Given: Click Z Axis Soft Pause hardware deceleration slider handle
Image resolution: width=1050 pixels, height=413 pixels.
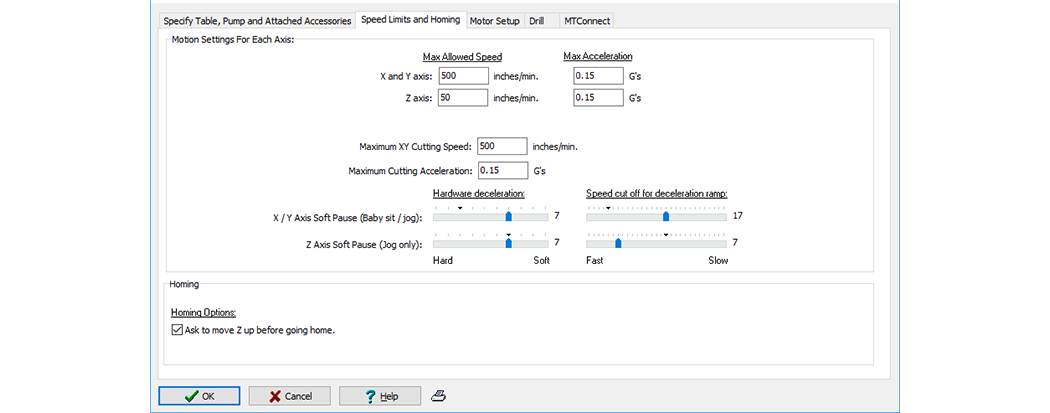Looking at the screenshot, I should (508, 242).
